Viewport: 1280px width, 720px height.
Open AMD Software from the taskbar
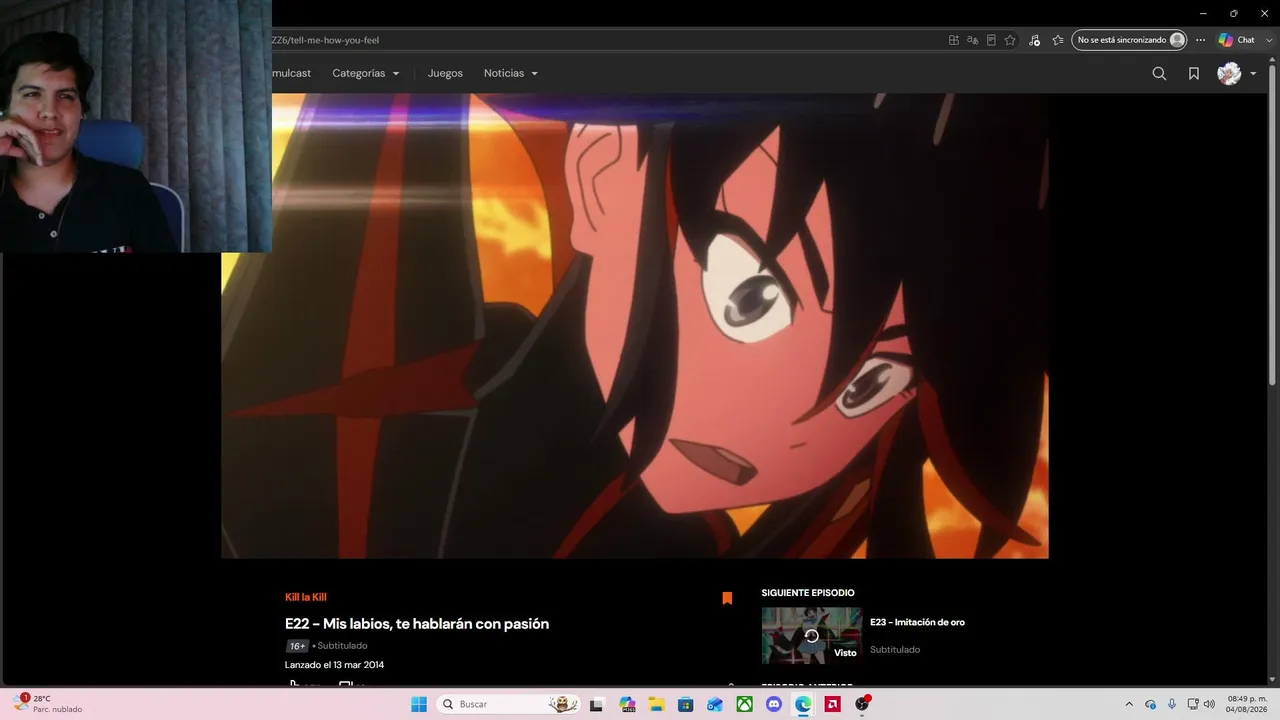pos(832,704)
